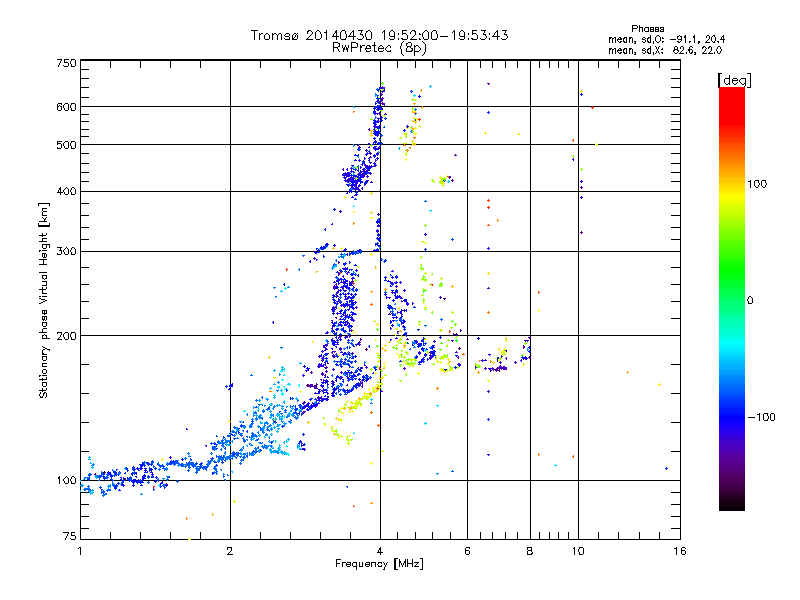Click the x-axis label '6'
Image resolution: width=800 pixels, height=600 pixels.
[x=467, y=551]
